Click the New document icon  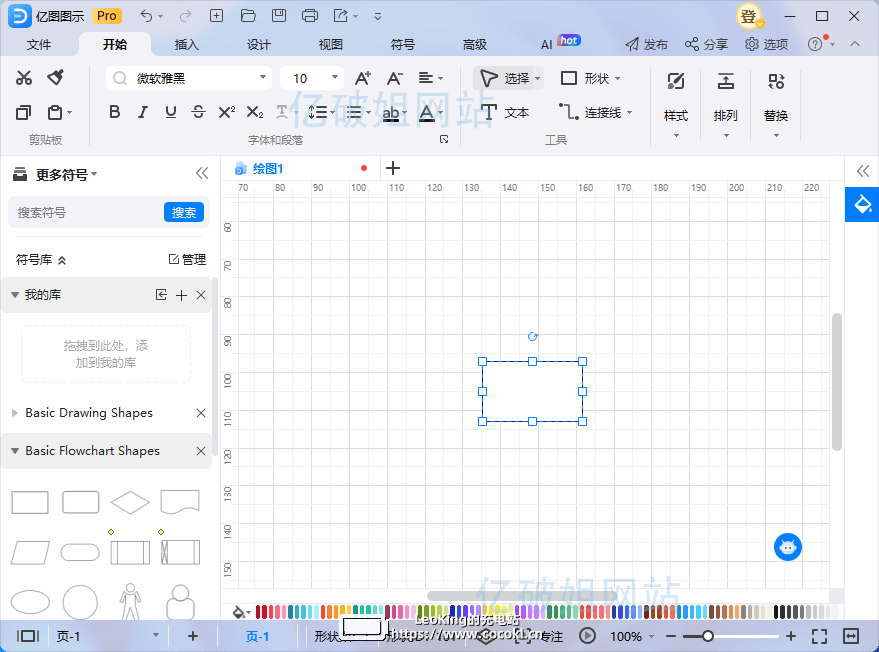pos(216,16)
